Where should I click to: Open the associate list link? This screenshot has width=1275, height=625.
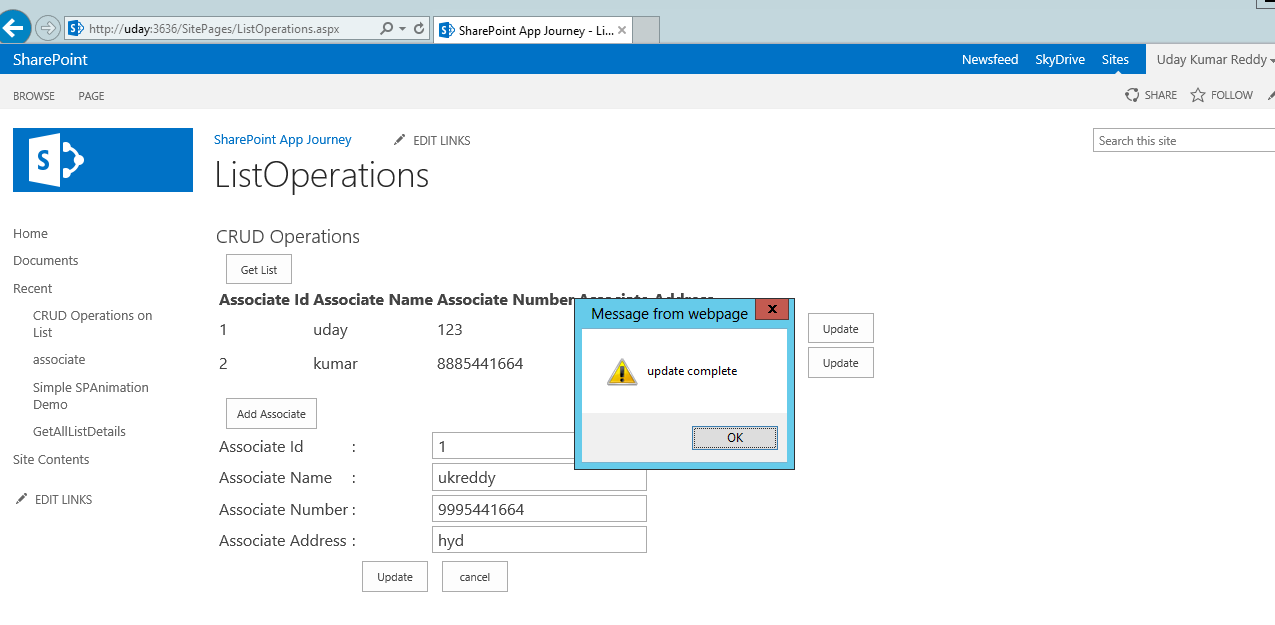pos(59,359)
